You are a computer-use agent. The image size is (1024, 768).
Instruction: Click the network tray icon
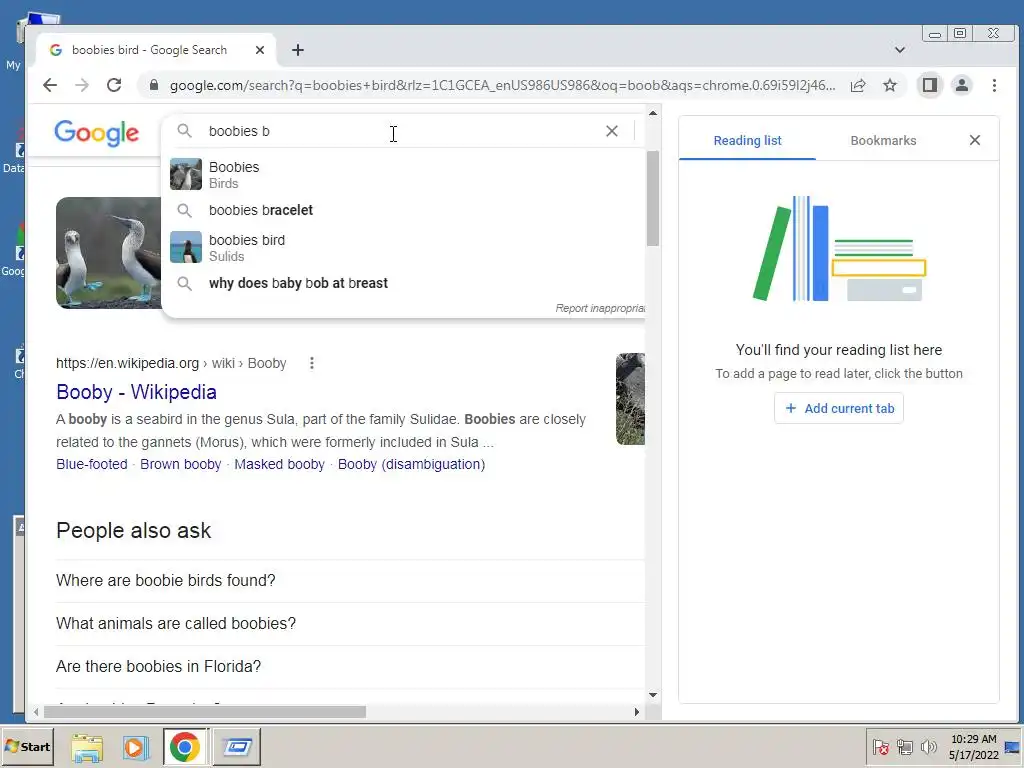point(904,747)
